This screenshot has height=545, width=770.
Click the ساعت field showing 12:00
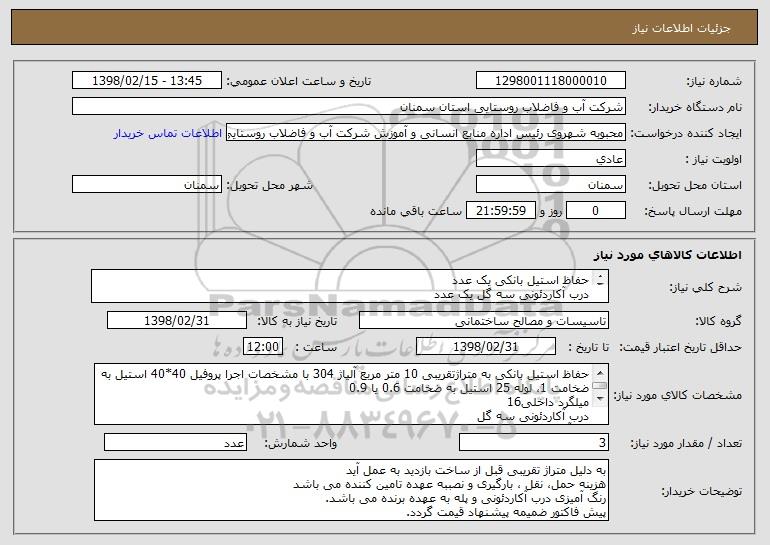coord(263,347)
